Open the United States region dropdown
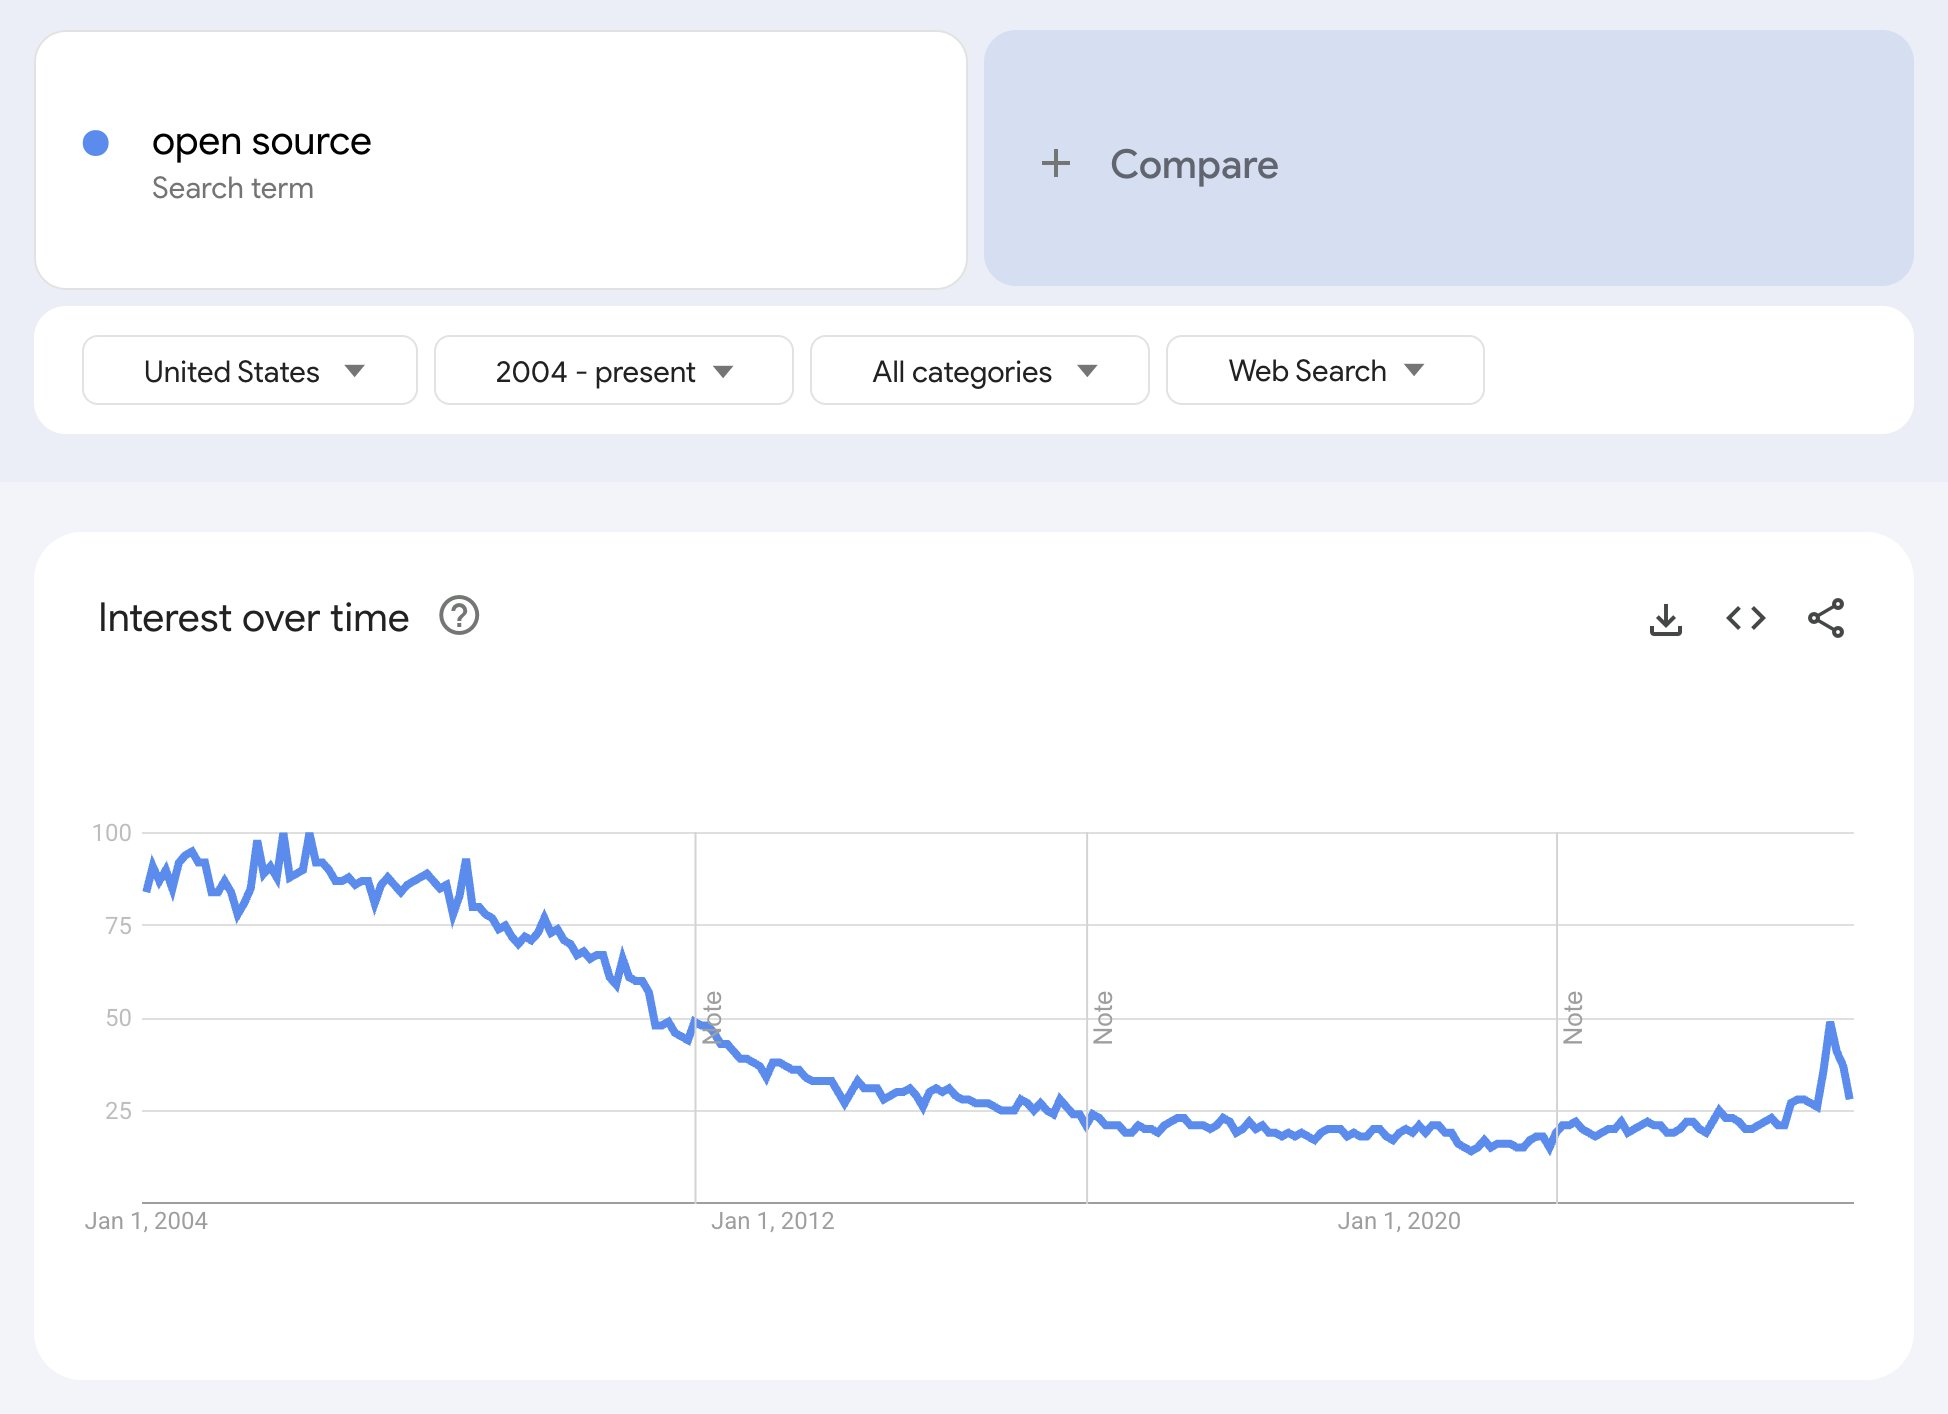The height and width of the screenshot is (1414, 1948). pos(250,371)
